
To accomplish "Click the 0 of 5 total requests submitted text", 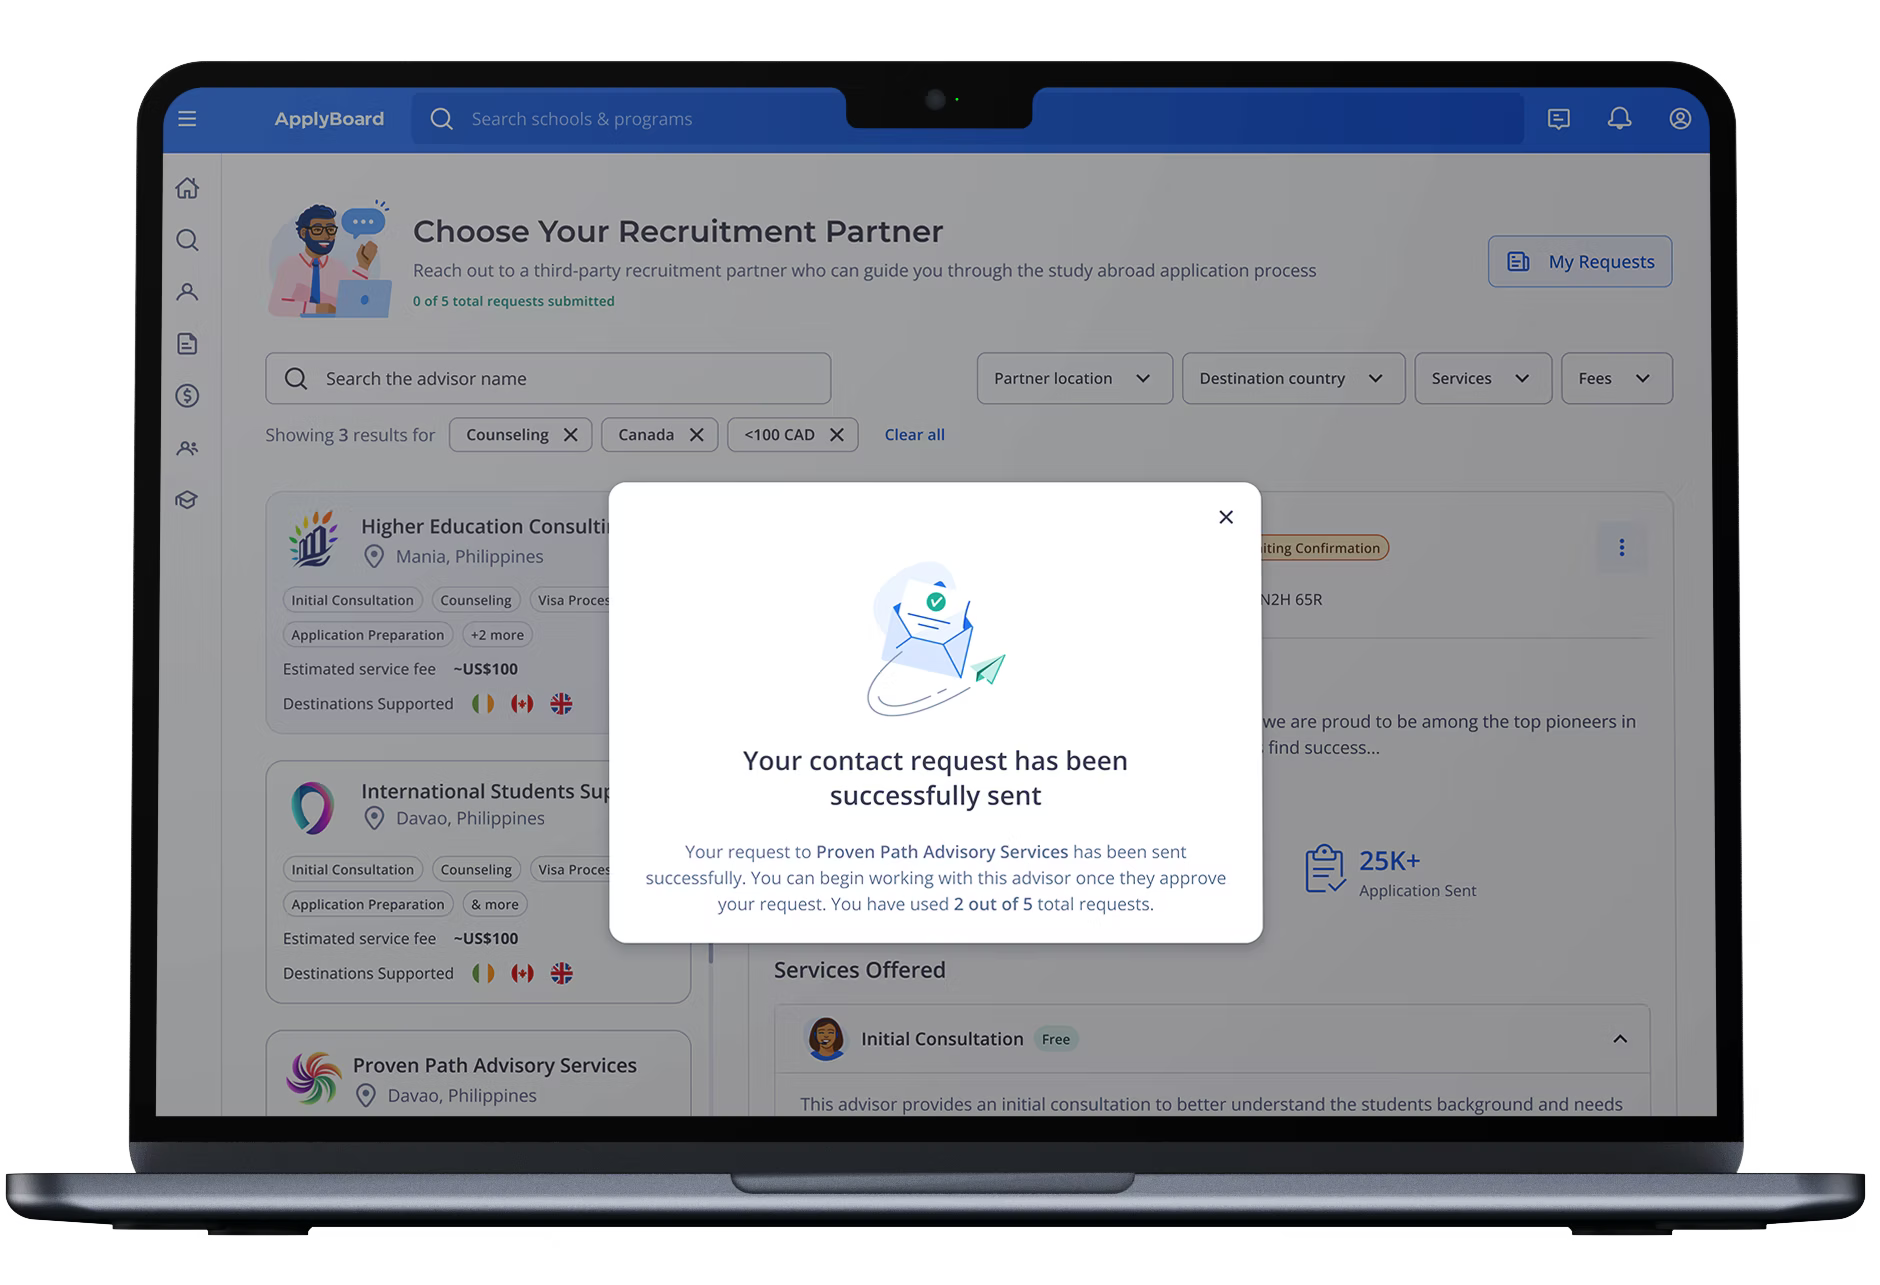I will click(514, 301).
